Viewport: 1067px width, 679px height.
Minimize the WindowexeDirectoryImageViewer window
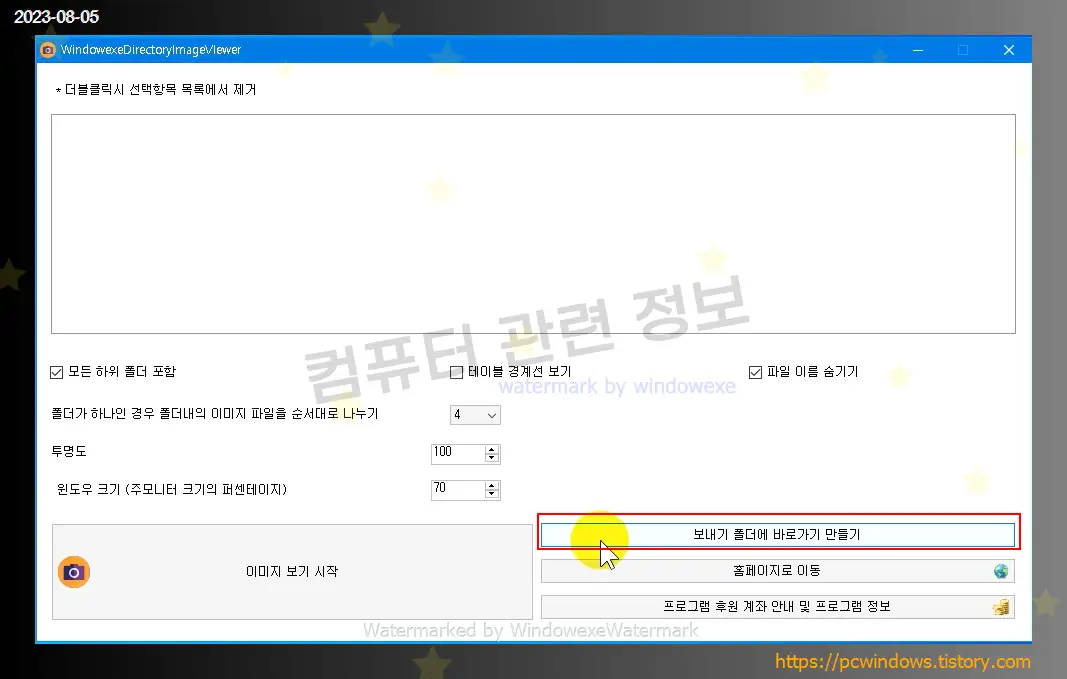[918, 50]
